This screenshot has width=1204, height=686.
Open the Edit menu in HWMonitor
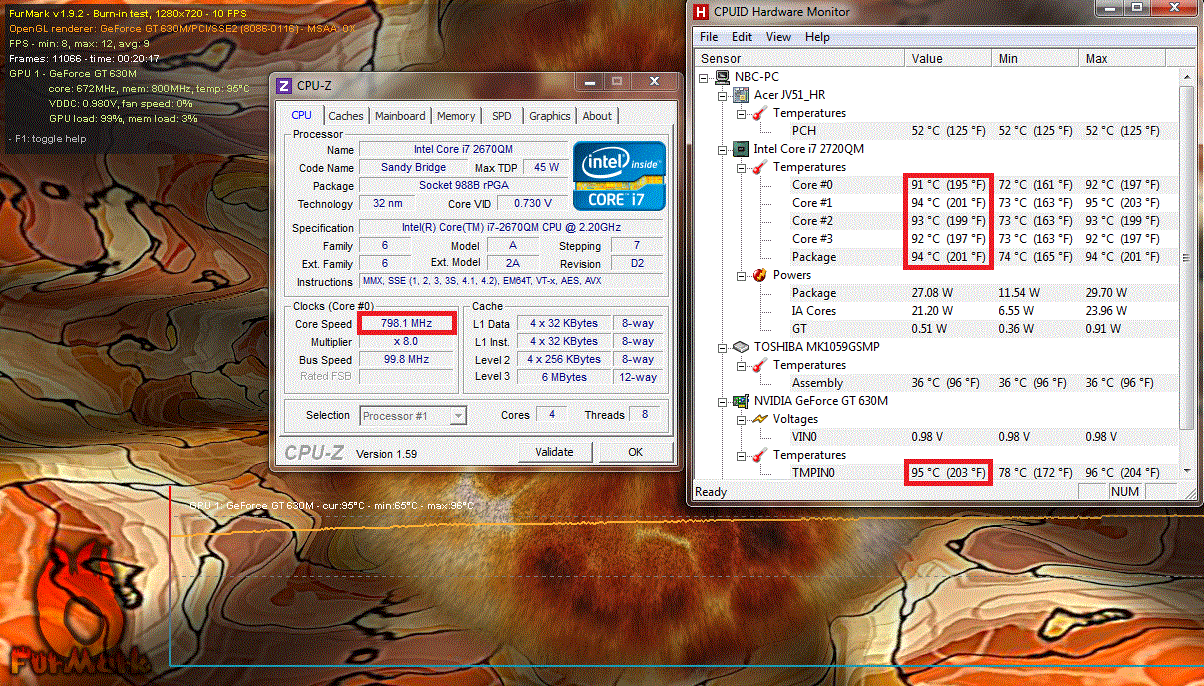coord(742,37)
